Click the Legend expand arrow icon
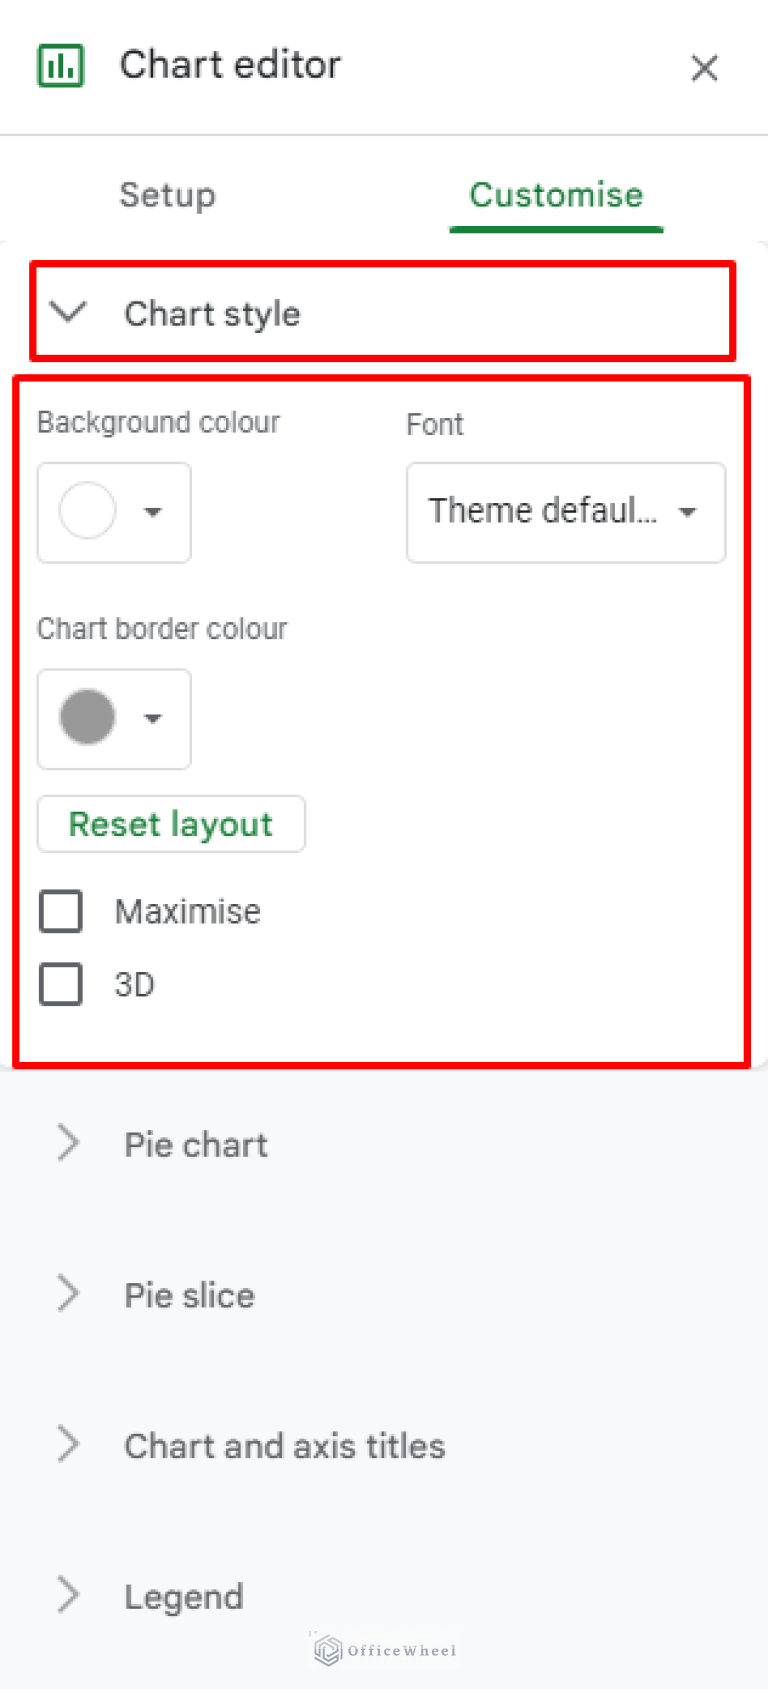This screenshot has height=1689, width=768. 67,1596
